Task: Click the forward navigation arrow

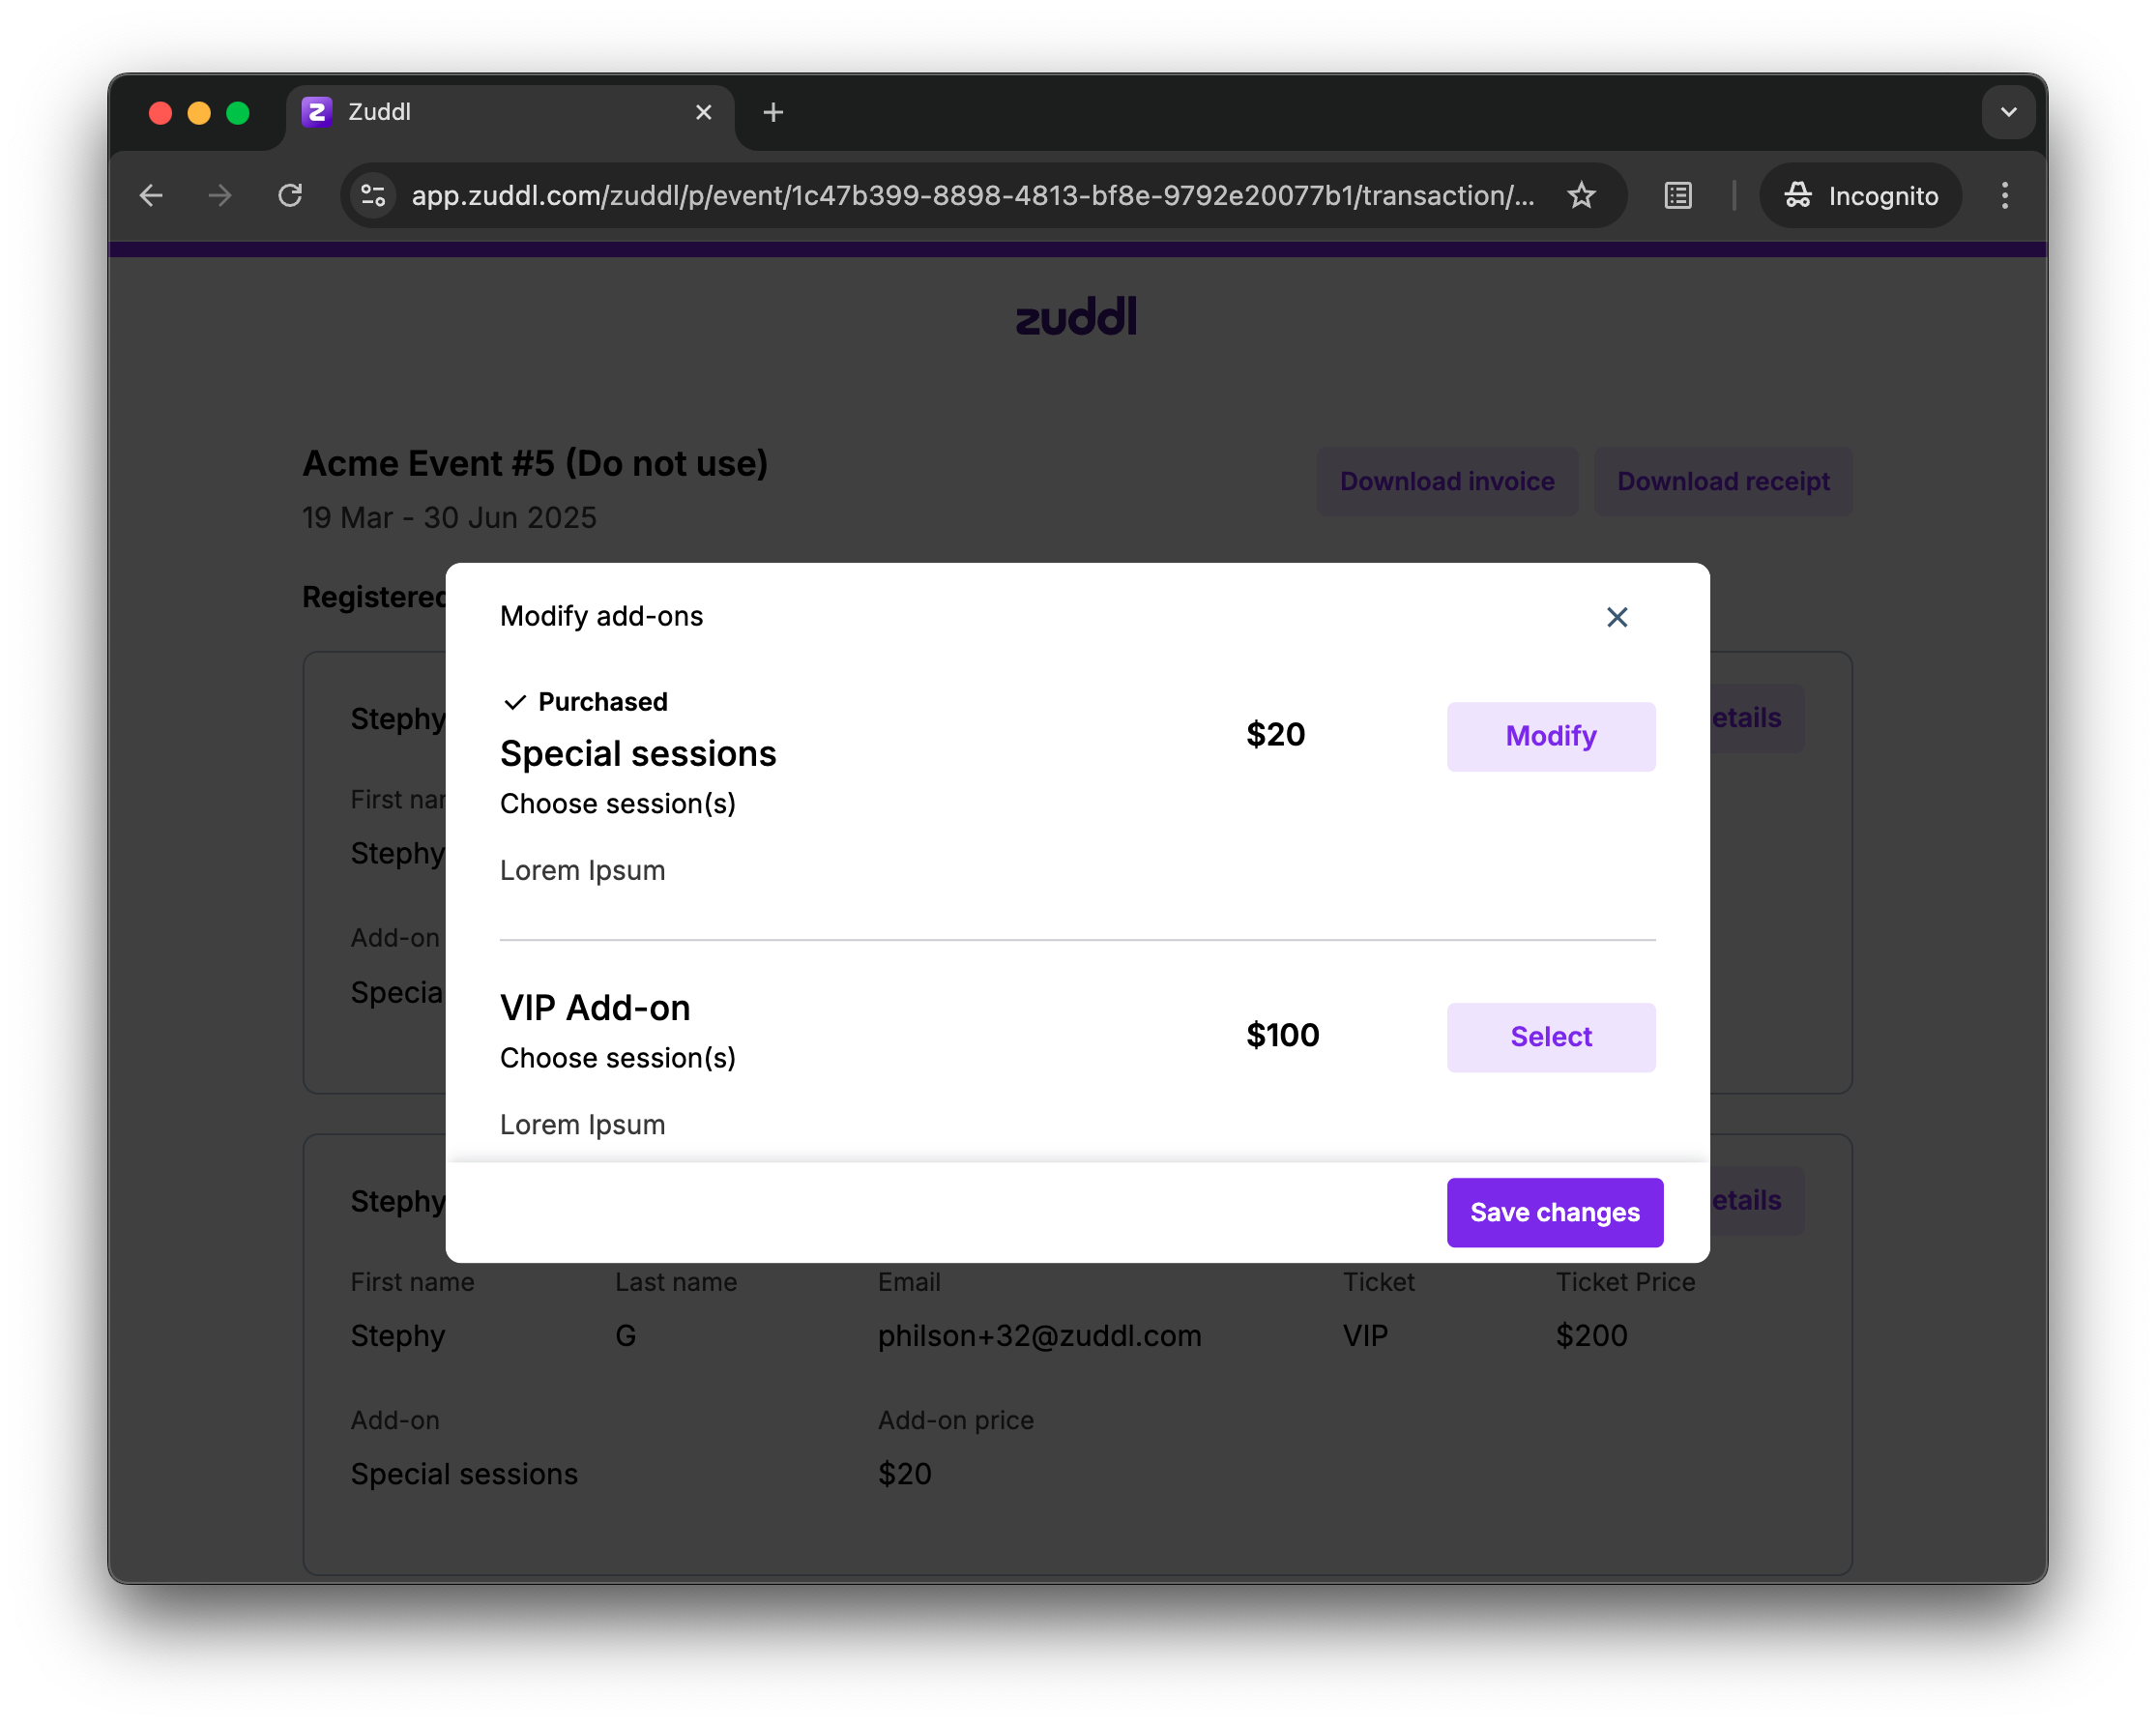Action: [x=220, y=196]
